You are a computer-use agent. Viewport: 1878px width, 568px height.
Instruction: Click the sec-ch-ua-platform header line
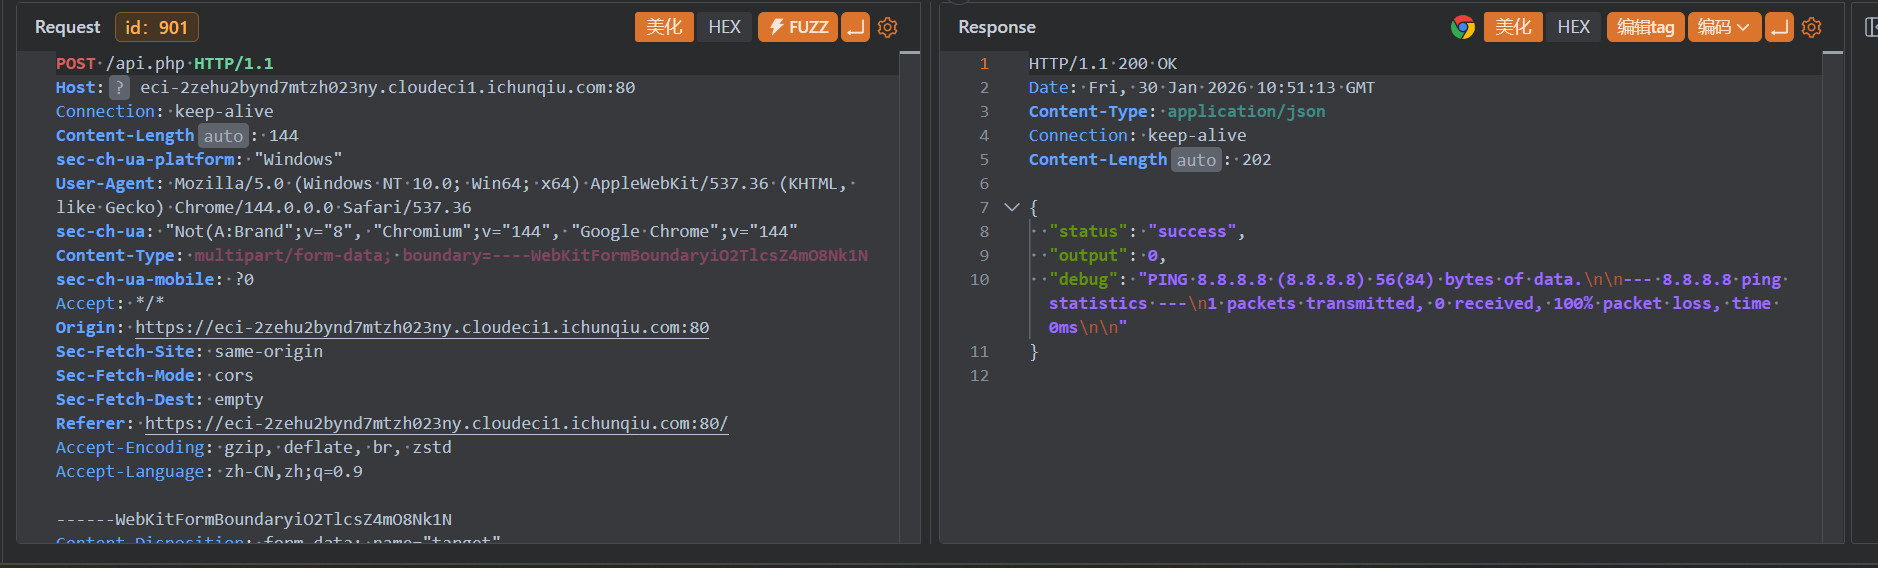(x=199, y=160)
